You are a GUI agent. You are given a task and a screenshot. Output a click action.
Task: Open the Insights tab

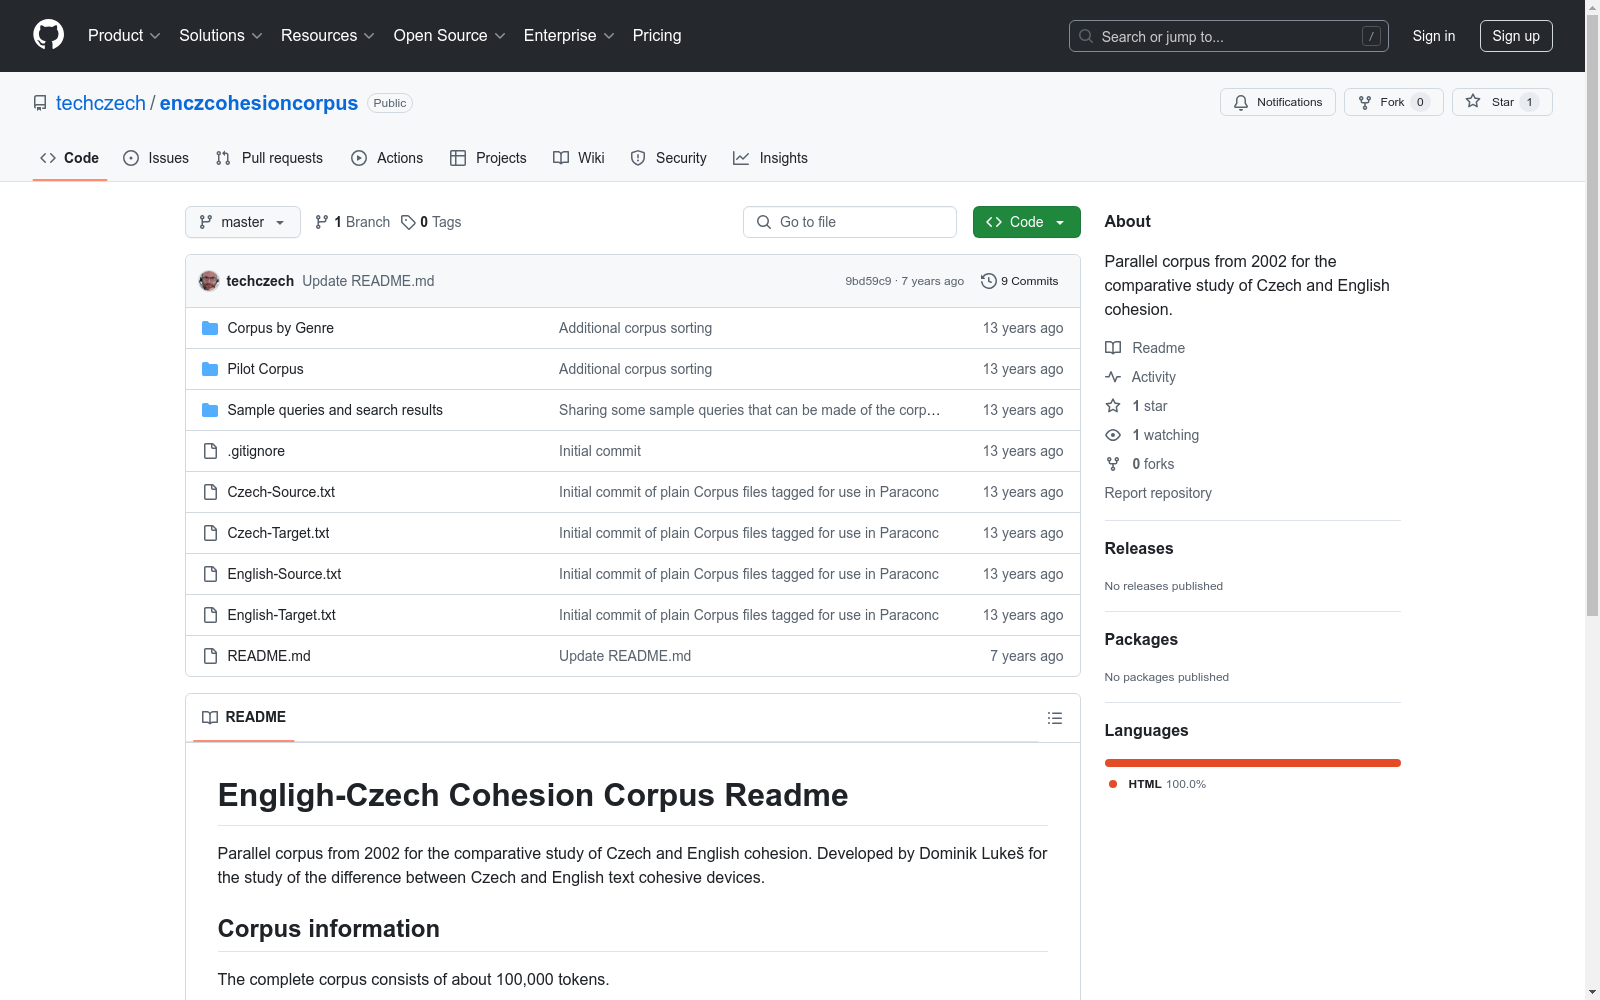[770, 158]
